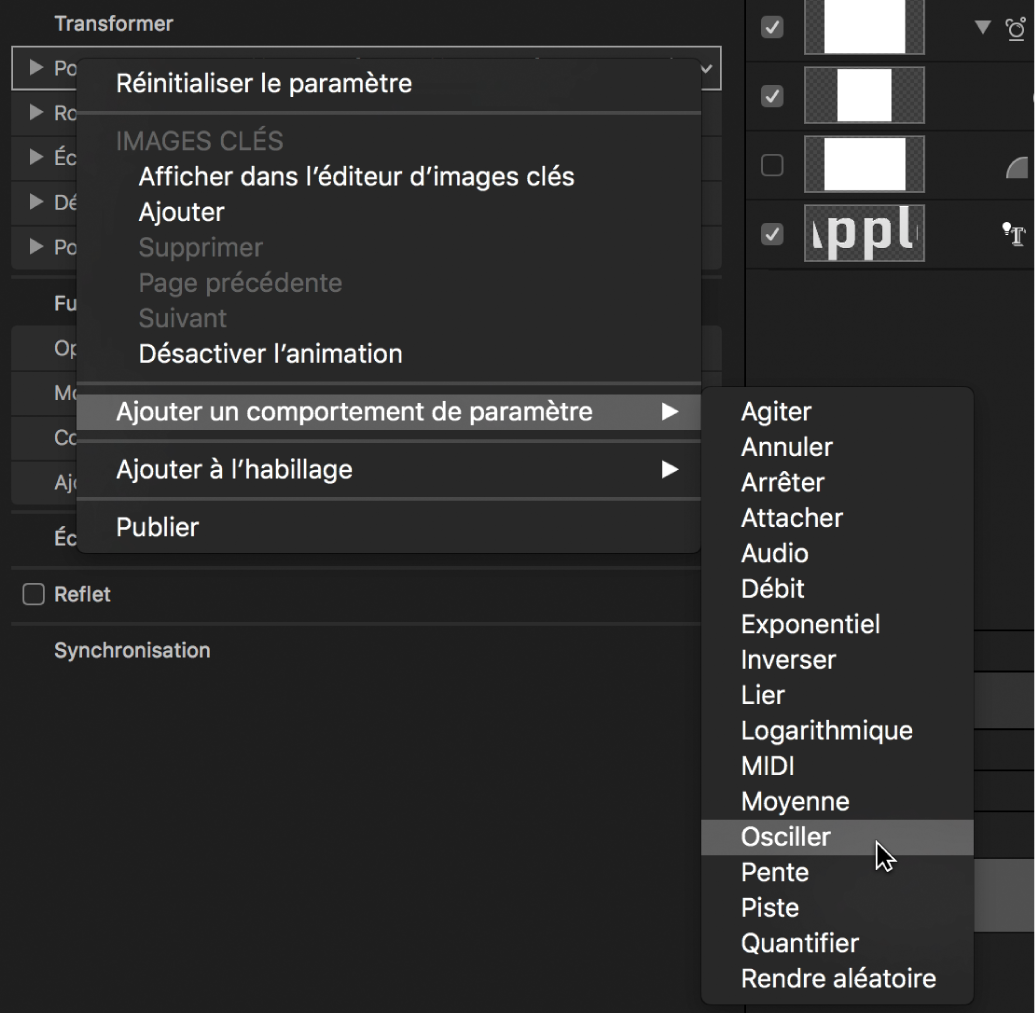Screen dimensions: 1035x1013
Task: Enable the visibility checkbox of the third layer
Action: (x=770, y=165)
